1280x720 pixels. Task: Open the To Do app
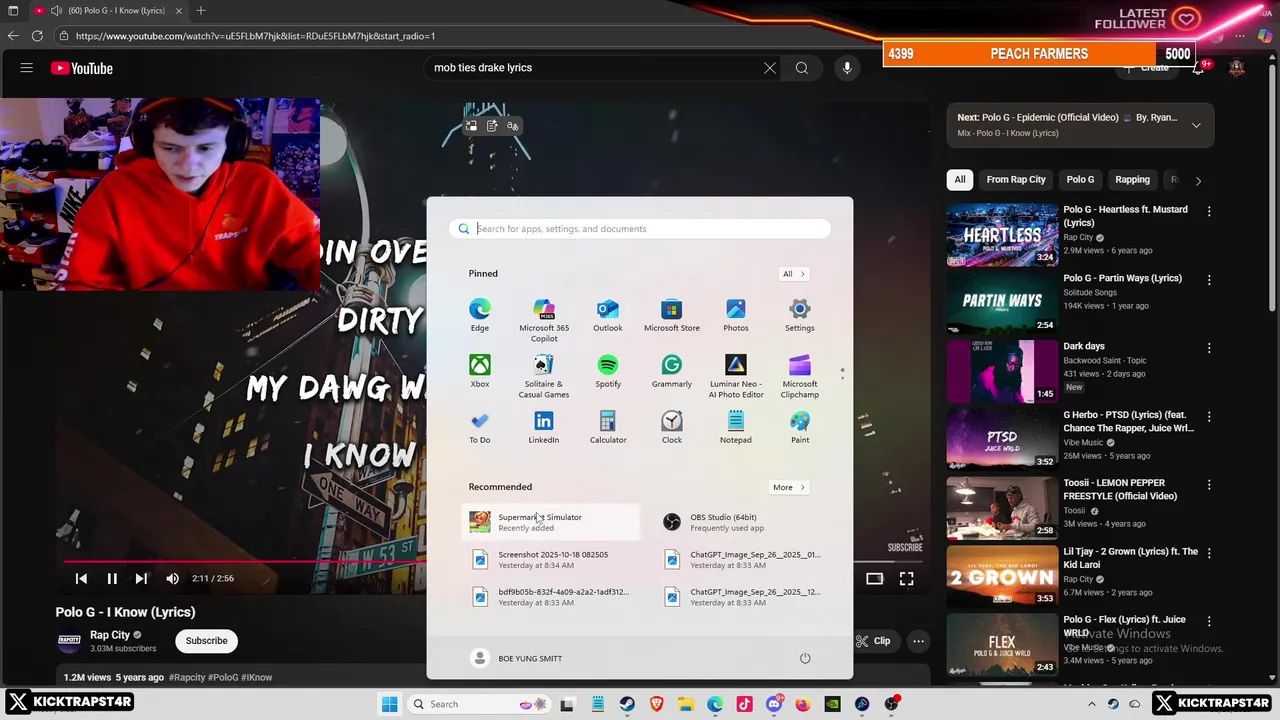pos(480,427)
